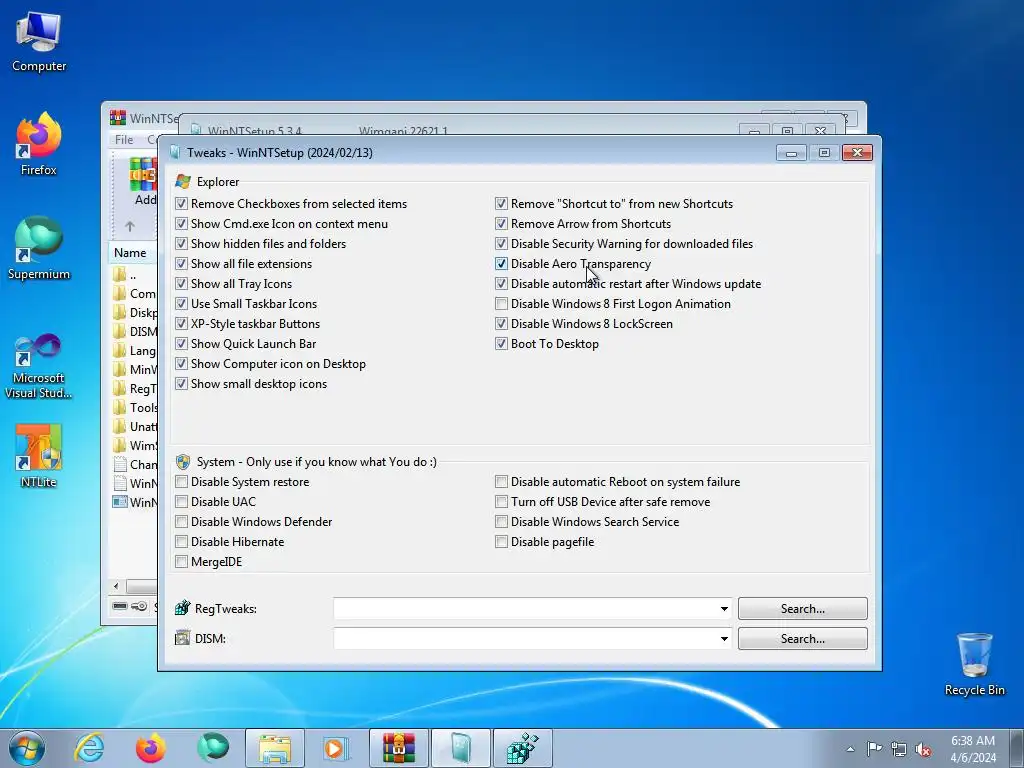Open the network tray icon
Image resolution: width=1024 pixels, height=768 pixels.
click(899, 749)
